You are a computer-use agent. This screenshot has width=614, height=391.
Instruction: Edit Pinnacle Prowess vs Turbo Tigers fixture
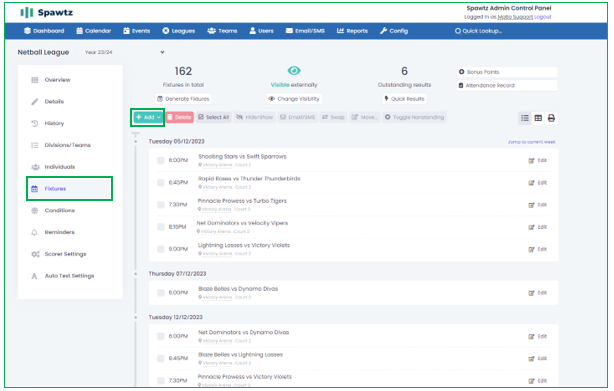click(x=538, y=205)
